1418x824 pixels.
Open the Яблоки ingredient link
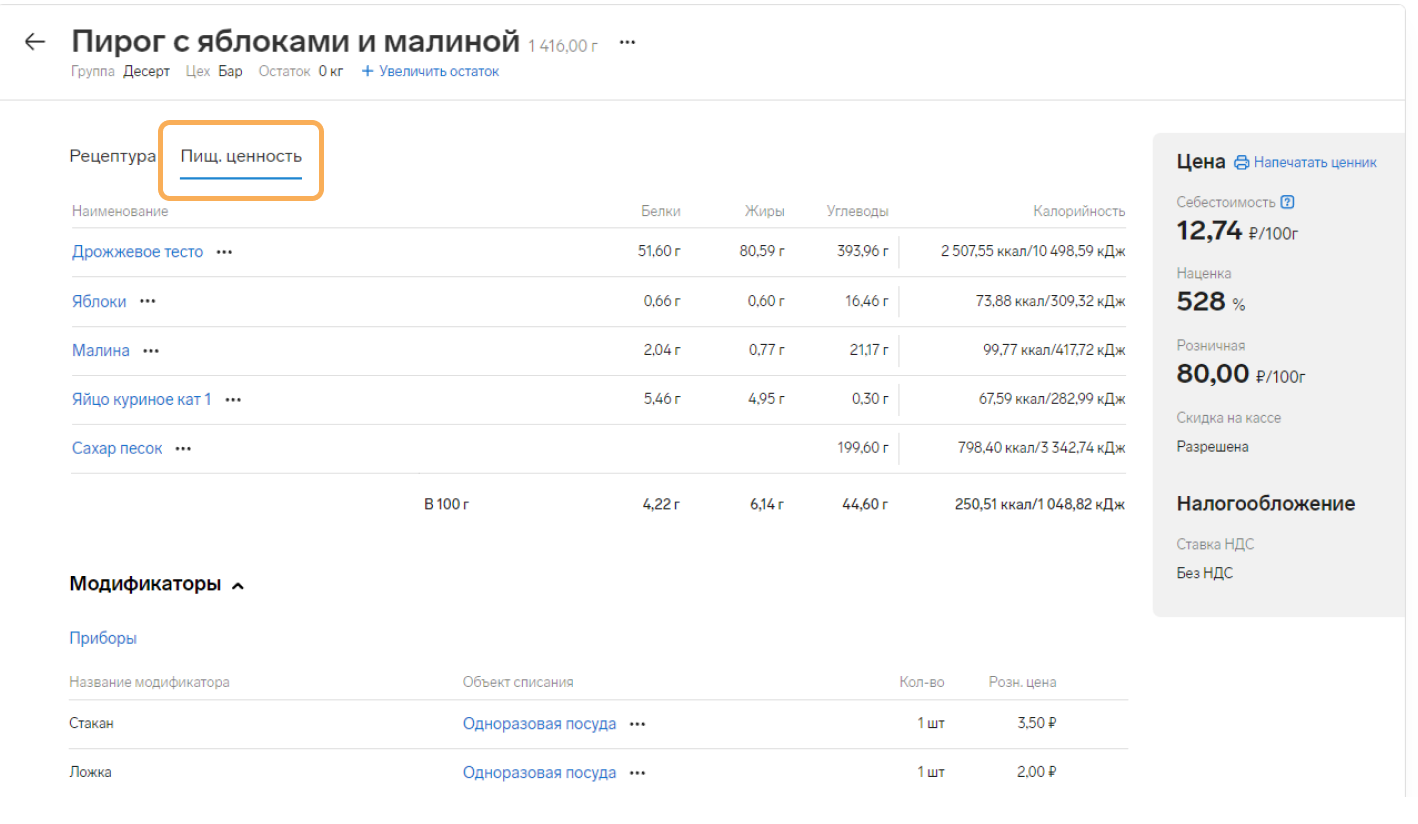click(x=99, y=301)
